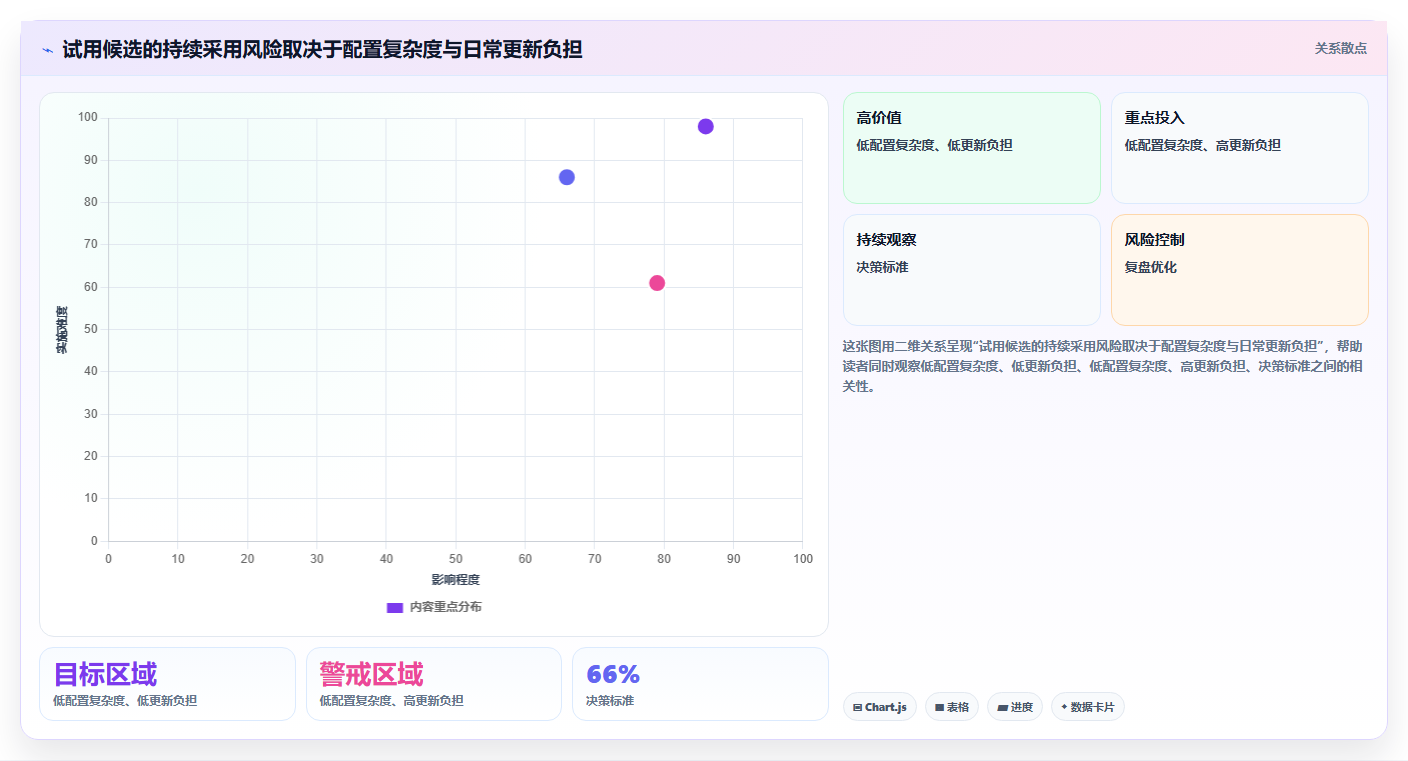Image resolution: width=1408 pixels, height=761 pixels.
Task: Click the 复盘优化 text in 风险控制 card
Action: [x=1151, y=268]
